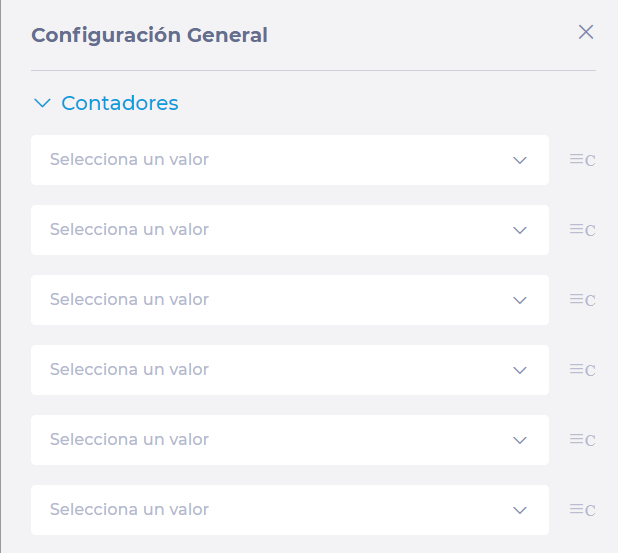Open the second Selecciona un valor dropdown

(x=290, y=230)
